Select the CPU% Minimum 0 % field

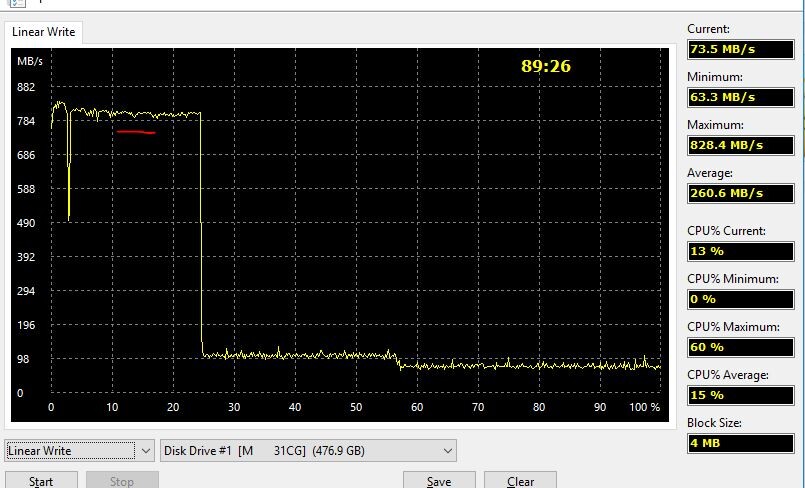(x=740, y=299)
